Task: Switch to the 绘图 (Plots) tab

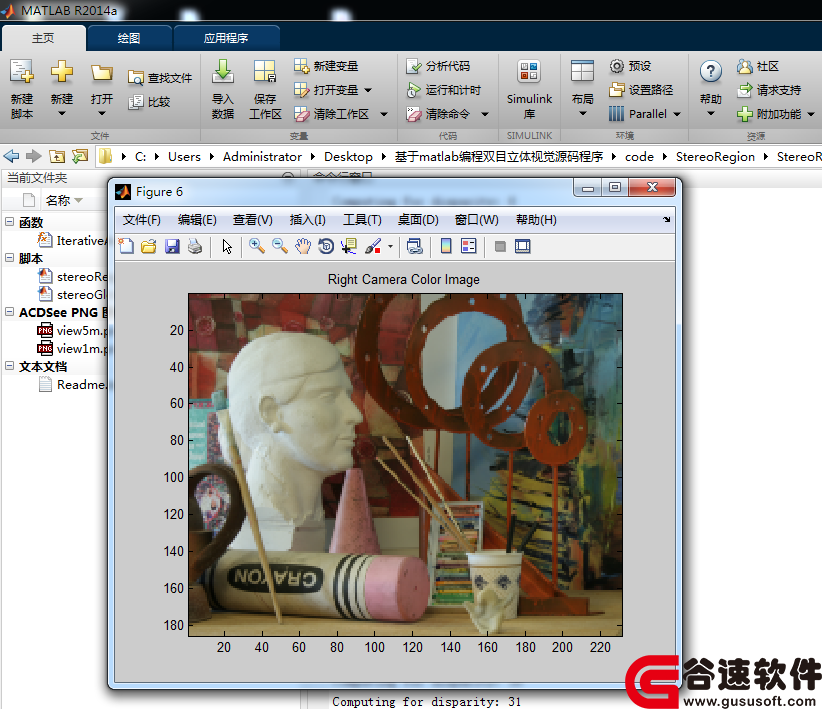Action: click(129, 38)
